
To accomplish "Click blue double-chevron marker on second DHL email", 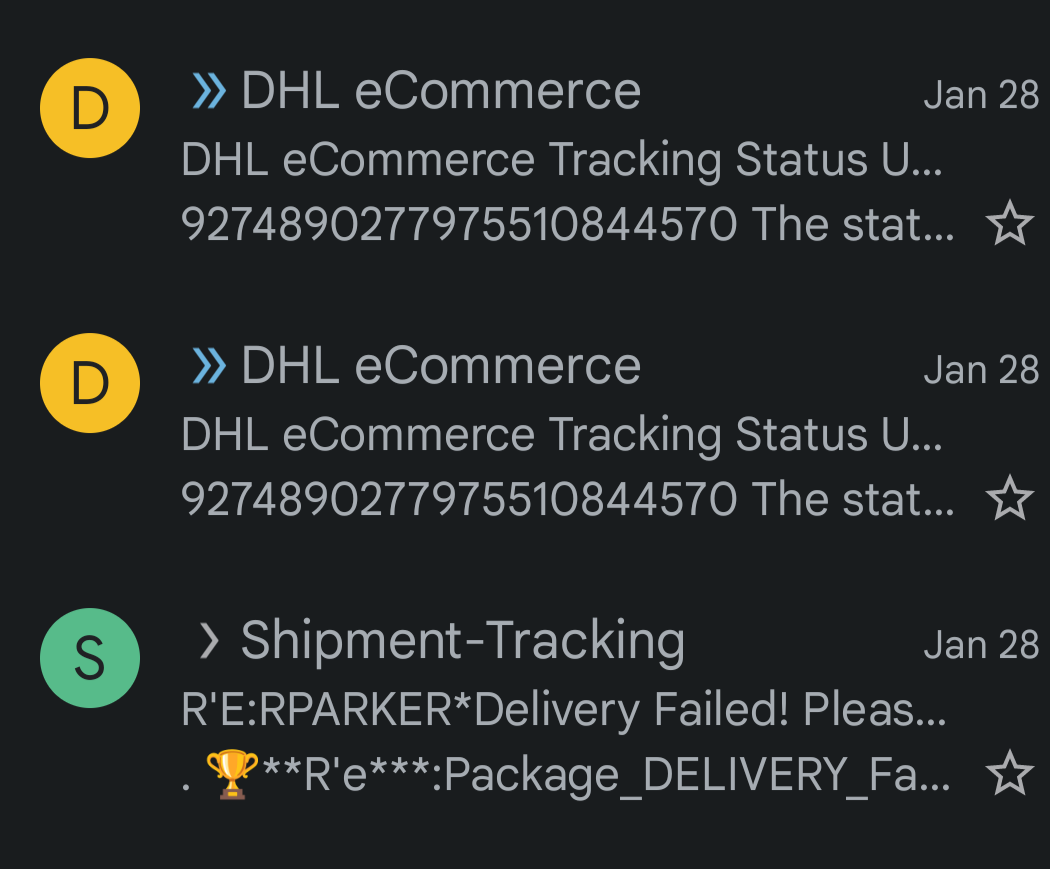I will pos(209,366).
